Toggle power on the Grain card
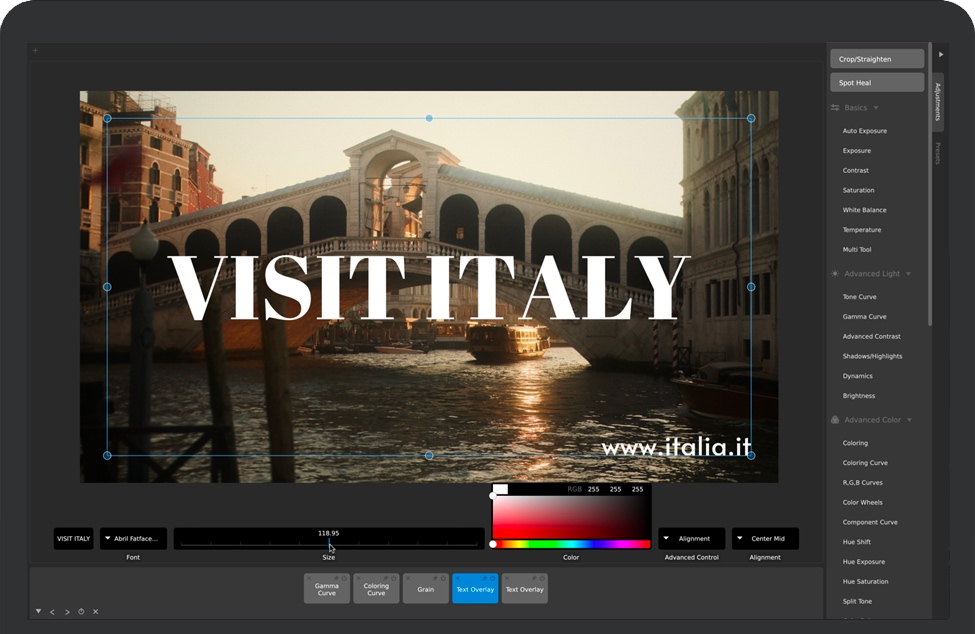 (x=443, y=579)
